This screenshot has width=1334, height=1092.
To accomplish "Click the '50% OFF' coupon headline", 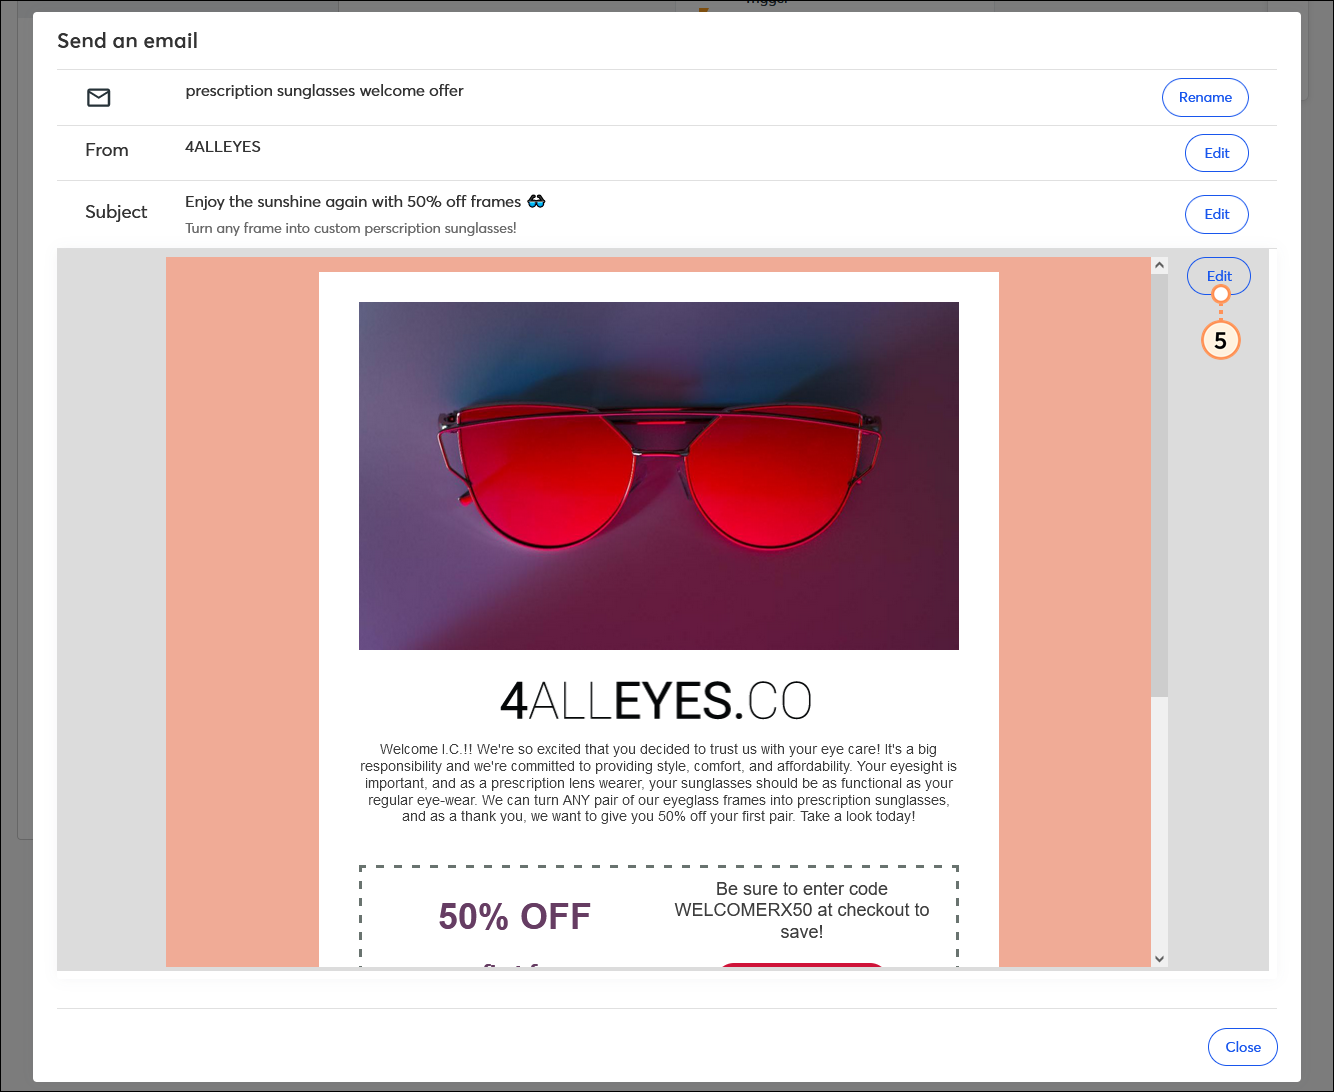I will (515, 917).
